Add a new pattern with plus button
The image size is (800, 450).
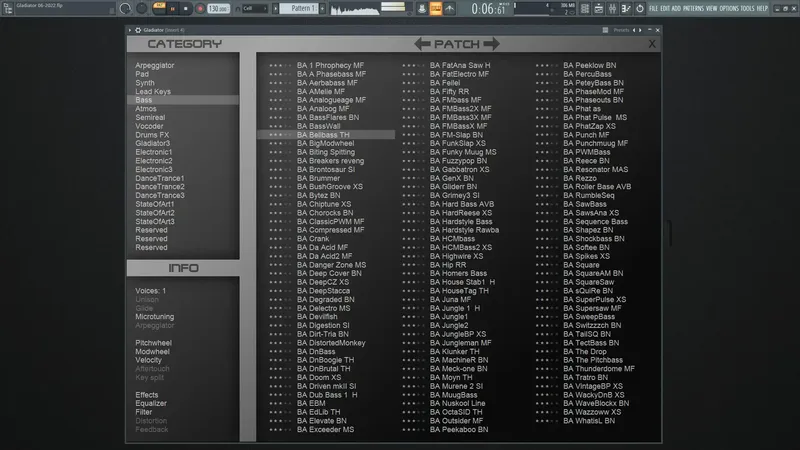[x=322, y=9]
